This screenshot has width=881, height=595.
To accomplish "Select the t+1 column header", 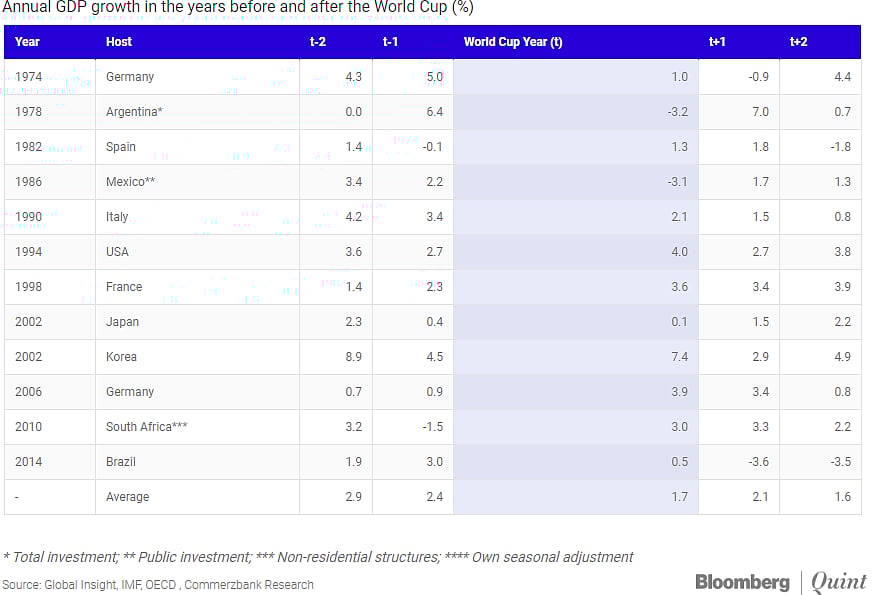I will 717,42.
